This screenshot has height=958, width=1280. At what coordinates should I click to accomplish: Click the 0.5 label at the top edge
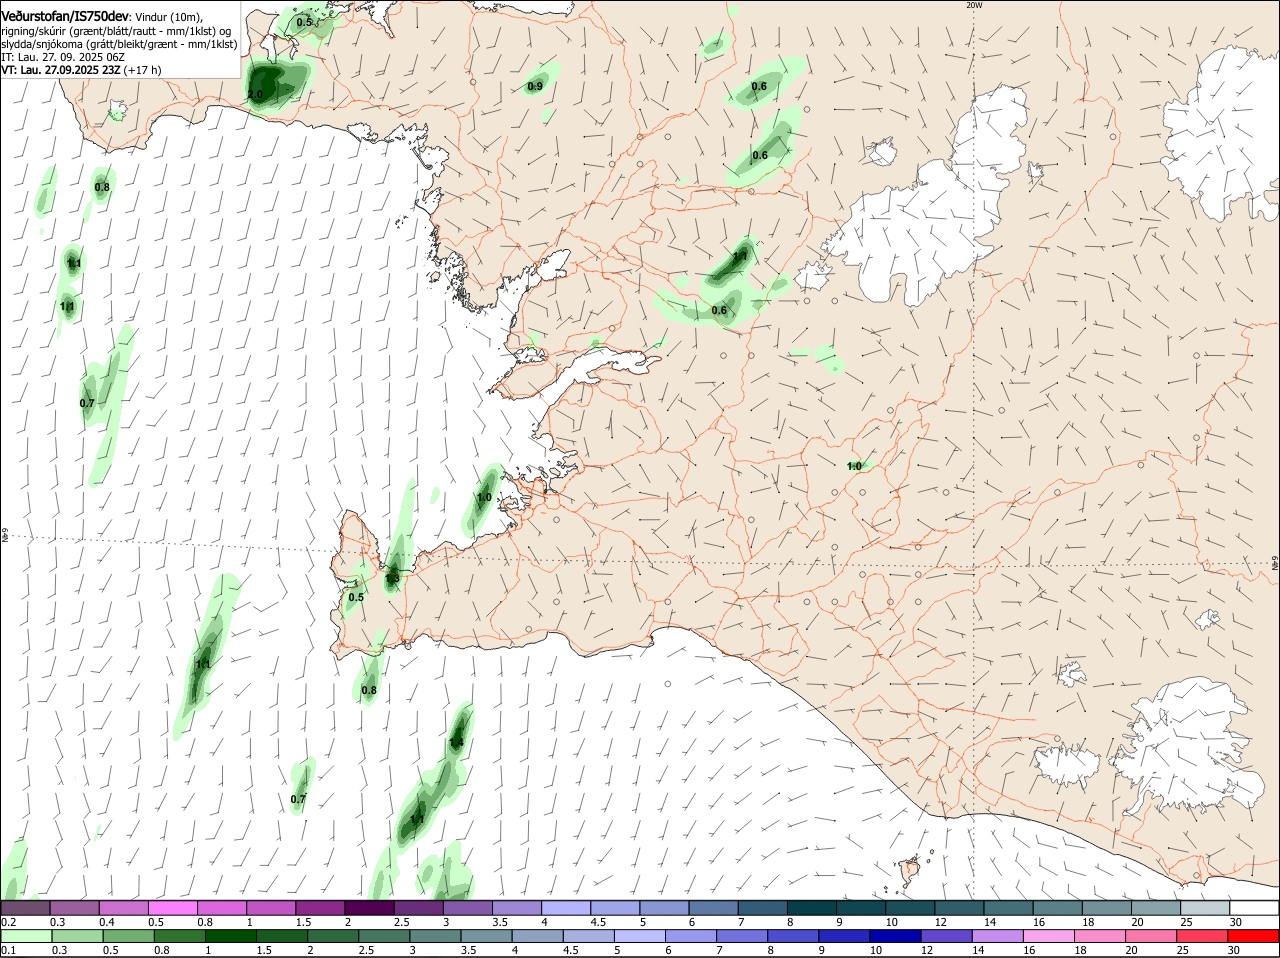pyautogui.click(x=305, y=22)
